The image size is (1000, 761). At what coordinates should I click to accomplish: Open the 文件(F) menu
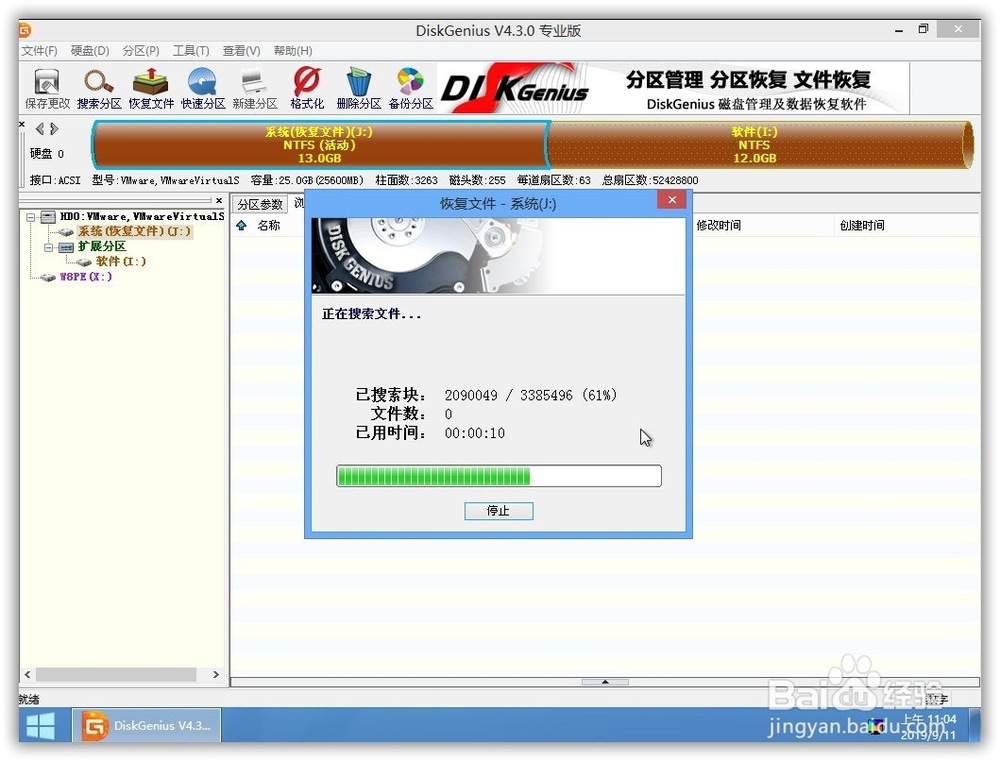[x=40, y=51]
